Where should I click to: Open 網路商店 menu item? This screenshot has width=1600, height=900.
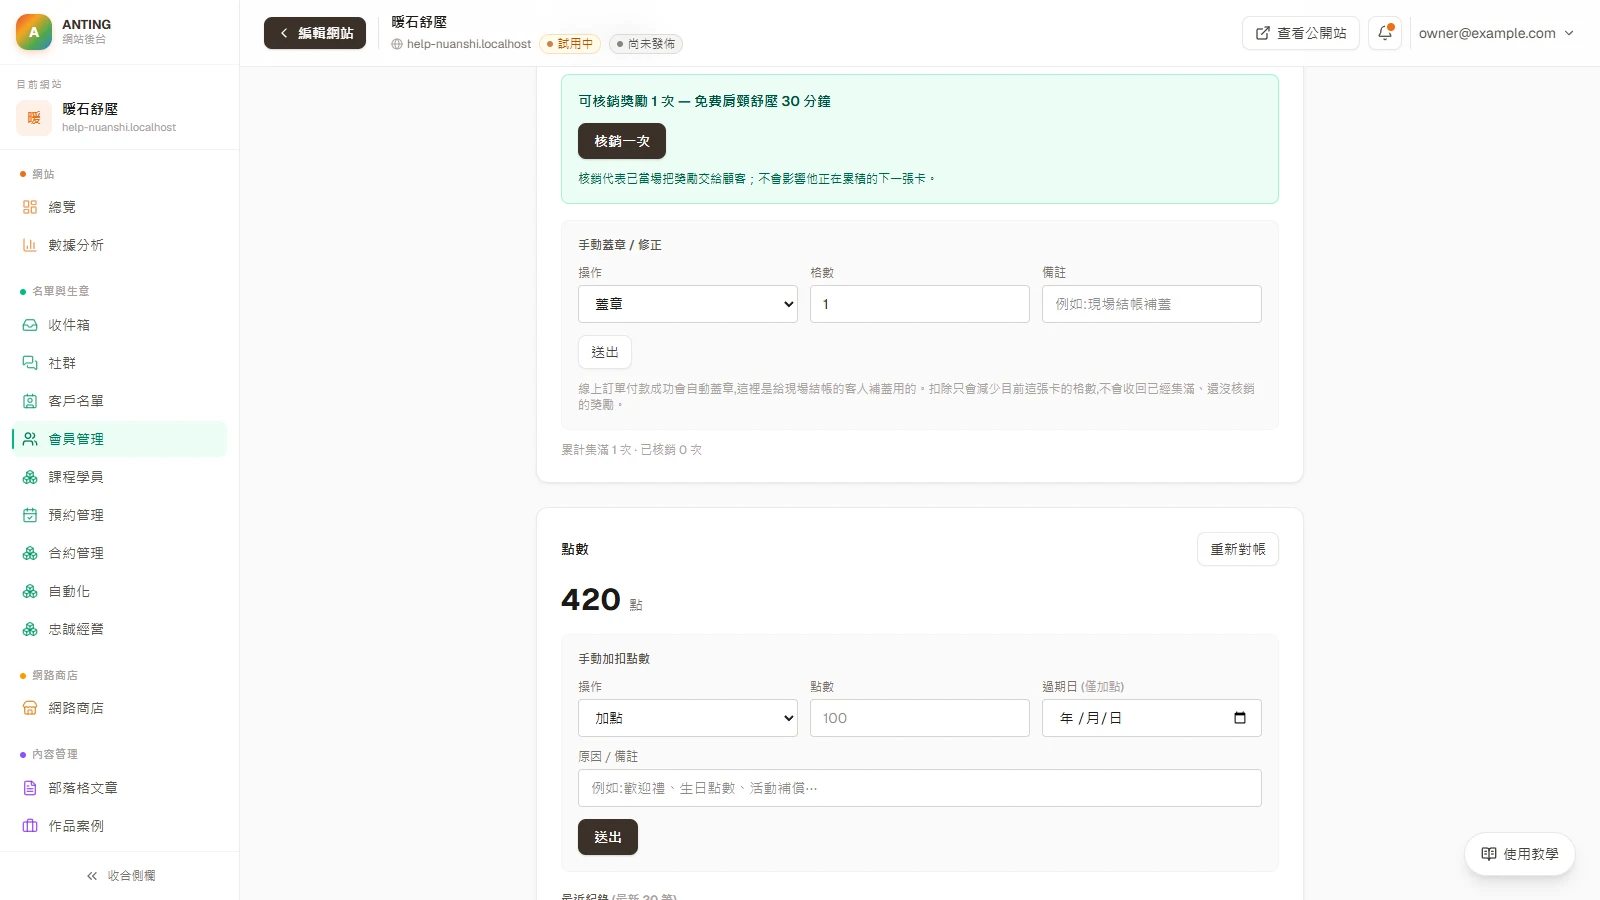[120, 708]
